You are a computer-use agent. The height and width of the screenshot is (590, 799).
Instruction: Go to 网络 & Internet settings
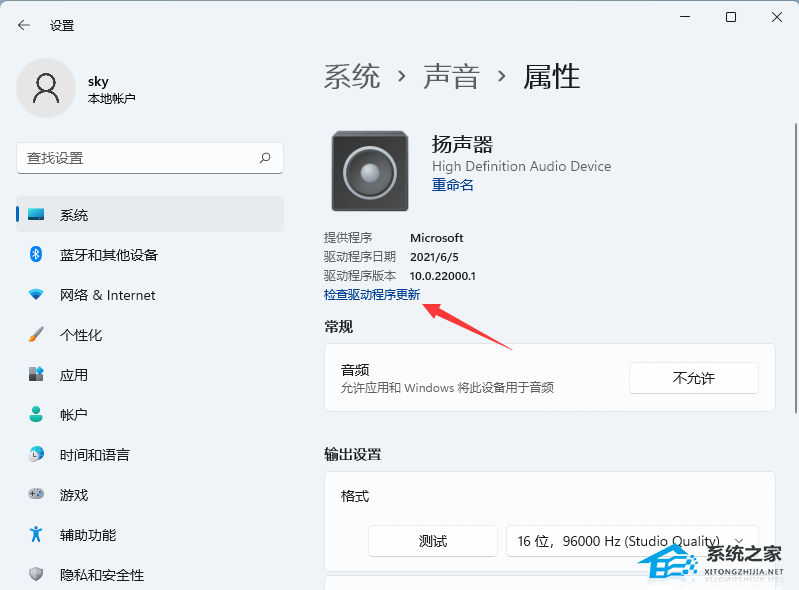(x=150, y=294)
